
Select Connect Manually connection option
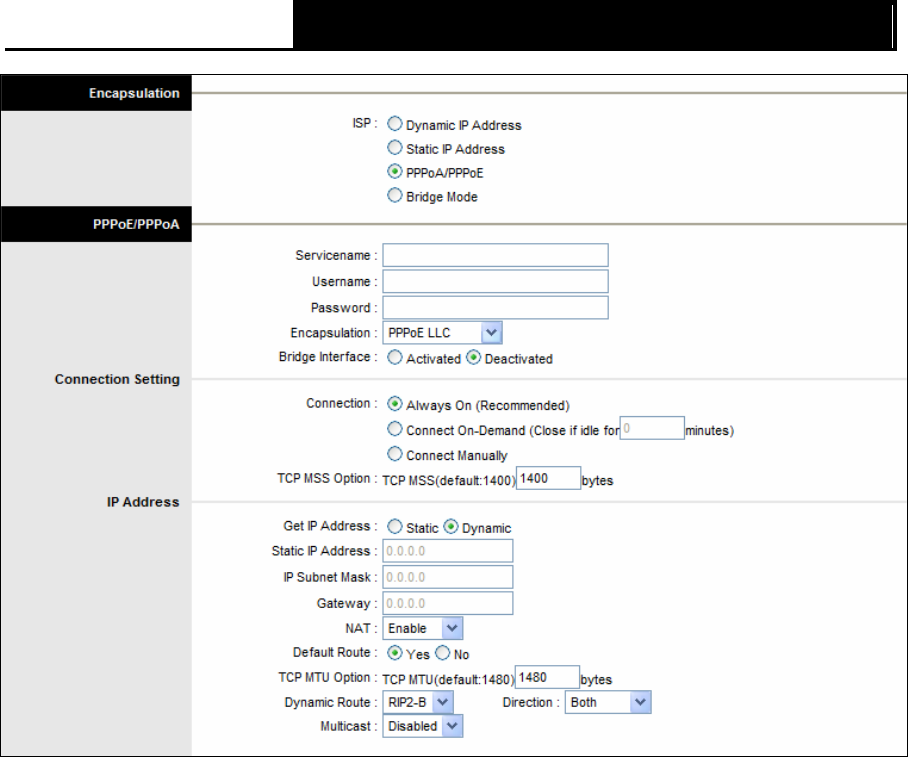click(394, 454)
